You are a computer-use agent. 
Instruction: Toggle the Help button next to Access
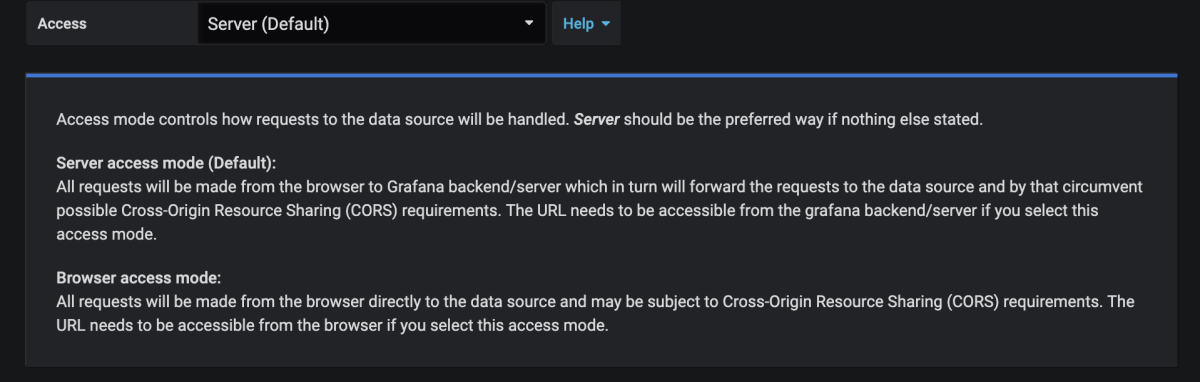click(x=586, y=23)
